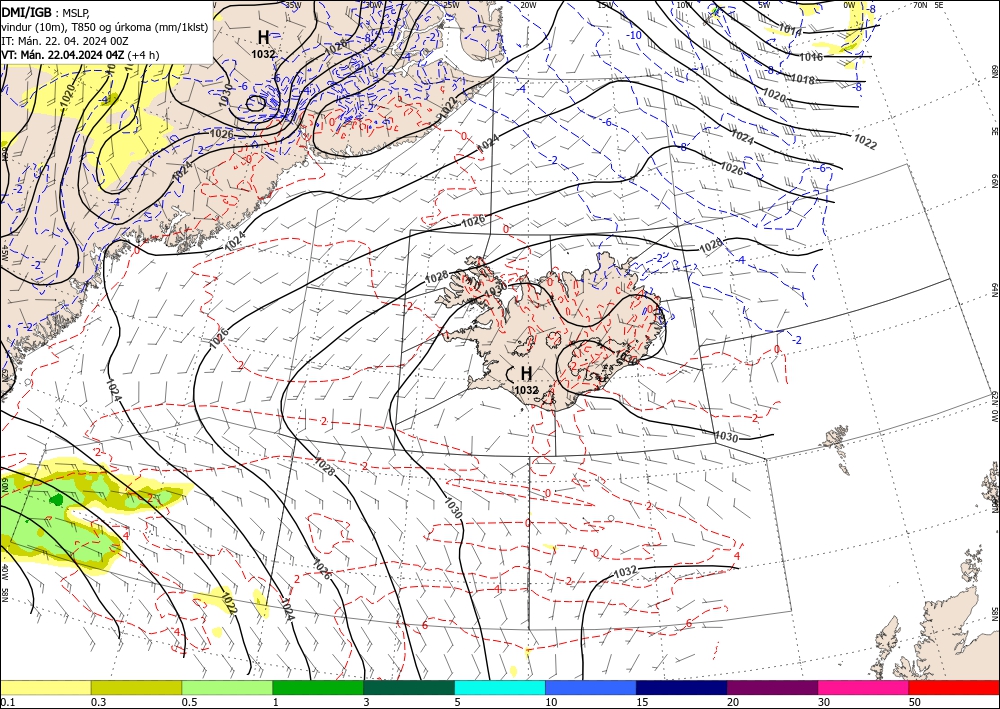Click the H high-pressure symbol over Greenland
This screenshot has height=709, width=1000.
point(263,37)
